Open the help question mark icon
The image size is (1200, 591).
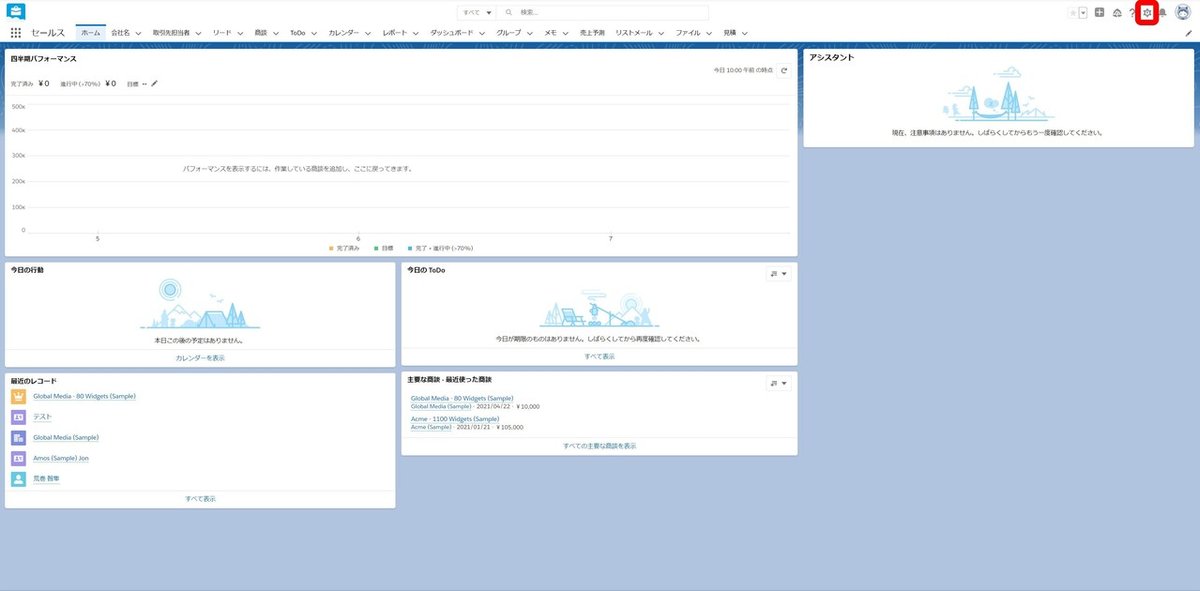click(1132, 13)
